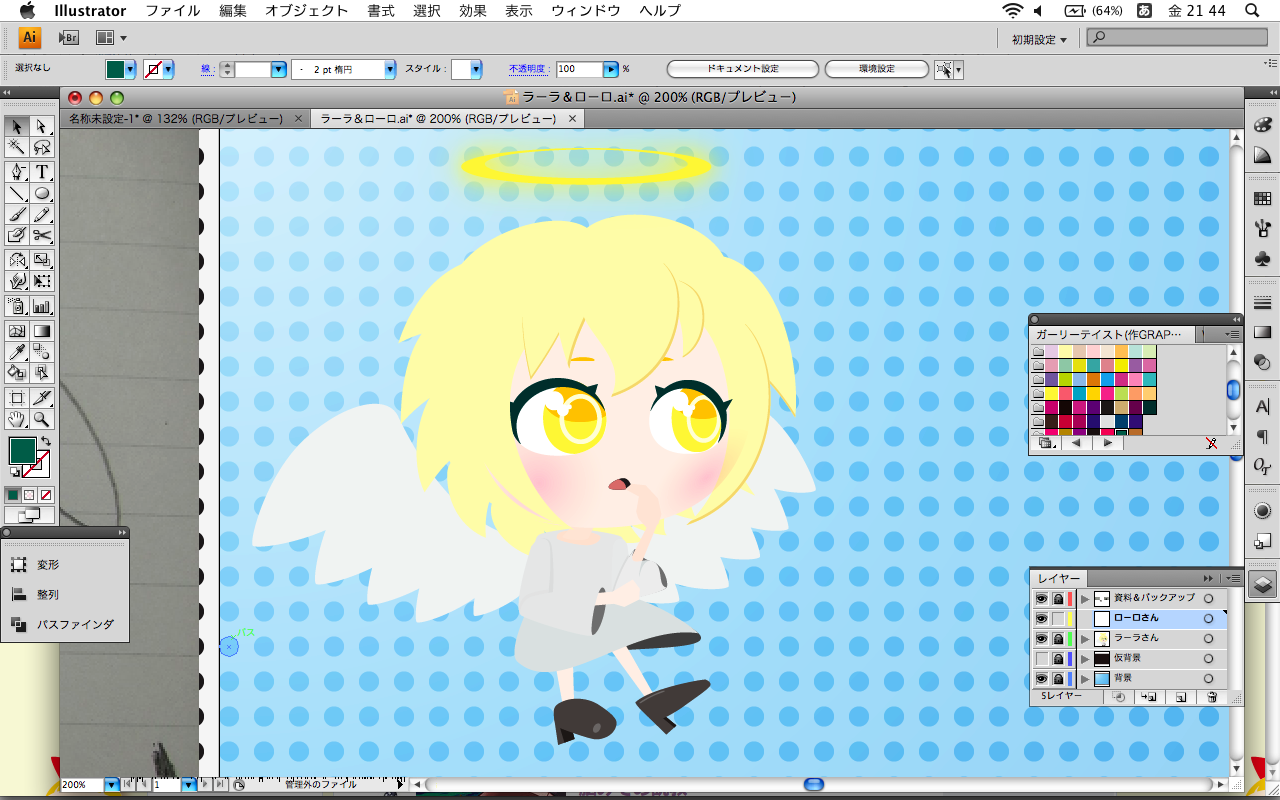The height and width of the screenshot is (800, 1280).
Task: Open the ファイル menu
Action: coord(171,11)
